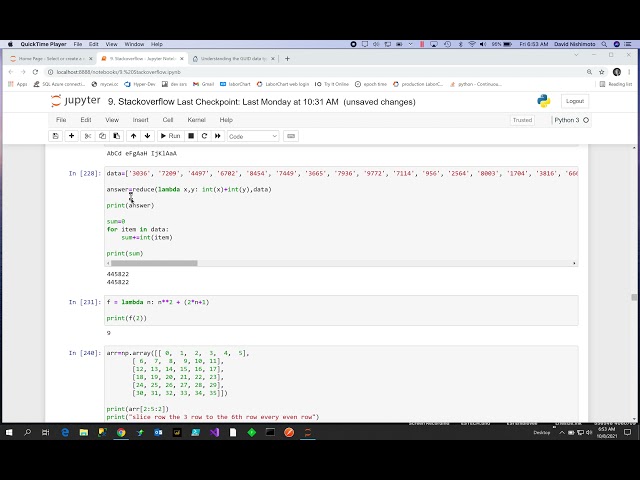This screenshot has width=640, height=480.
Task: Open Task View on the taskbar
Action: point(46,432)
